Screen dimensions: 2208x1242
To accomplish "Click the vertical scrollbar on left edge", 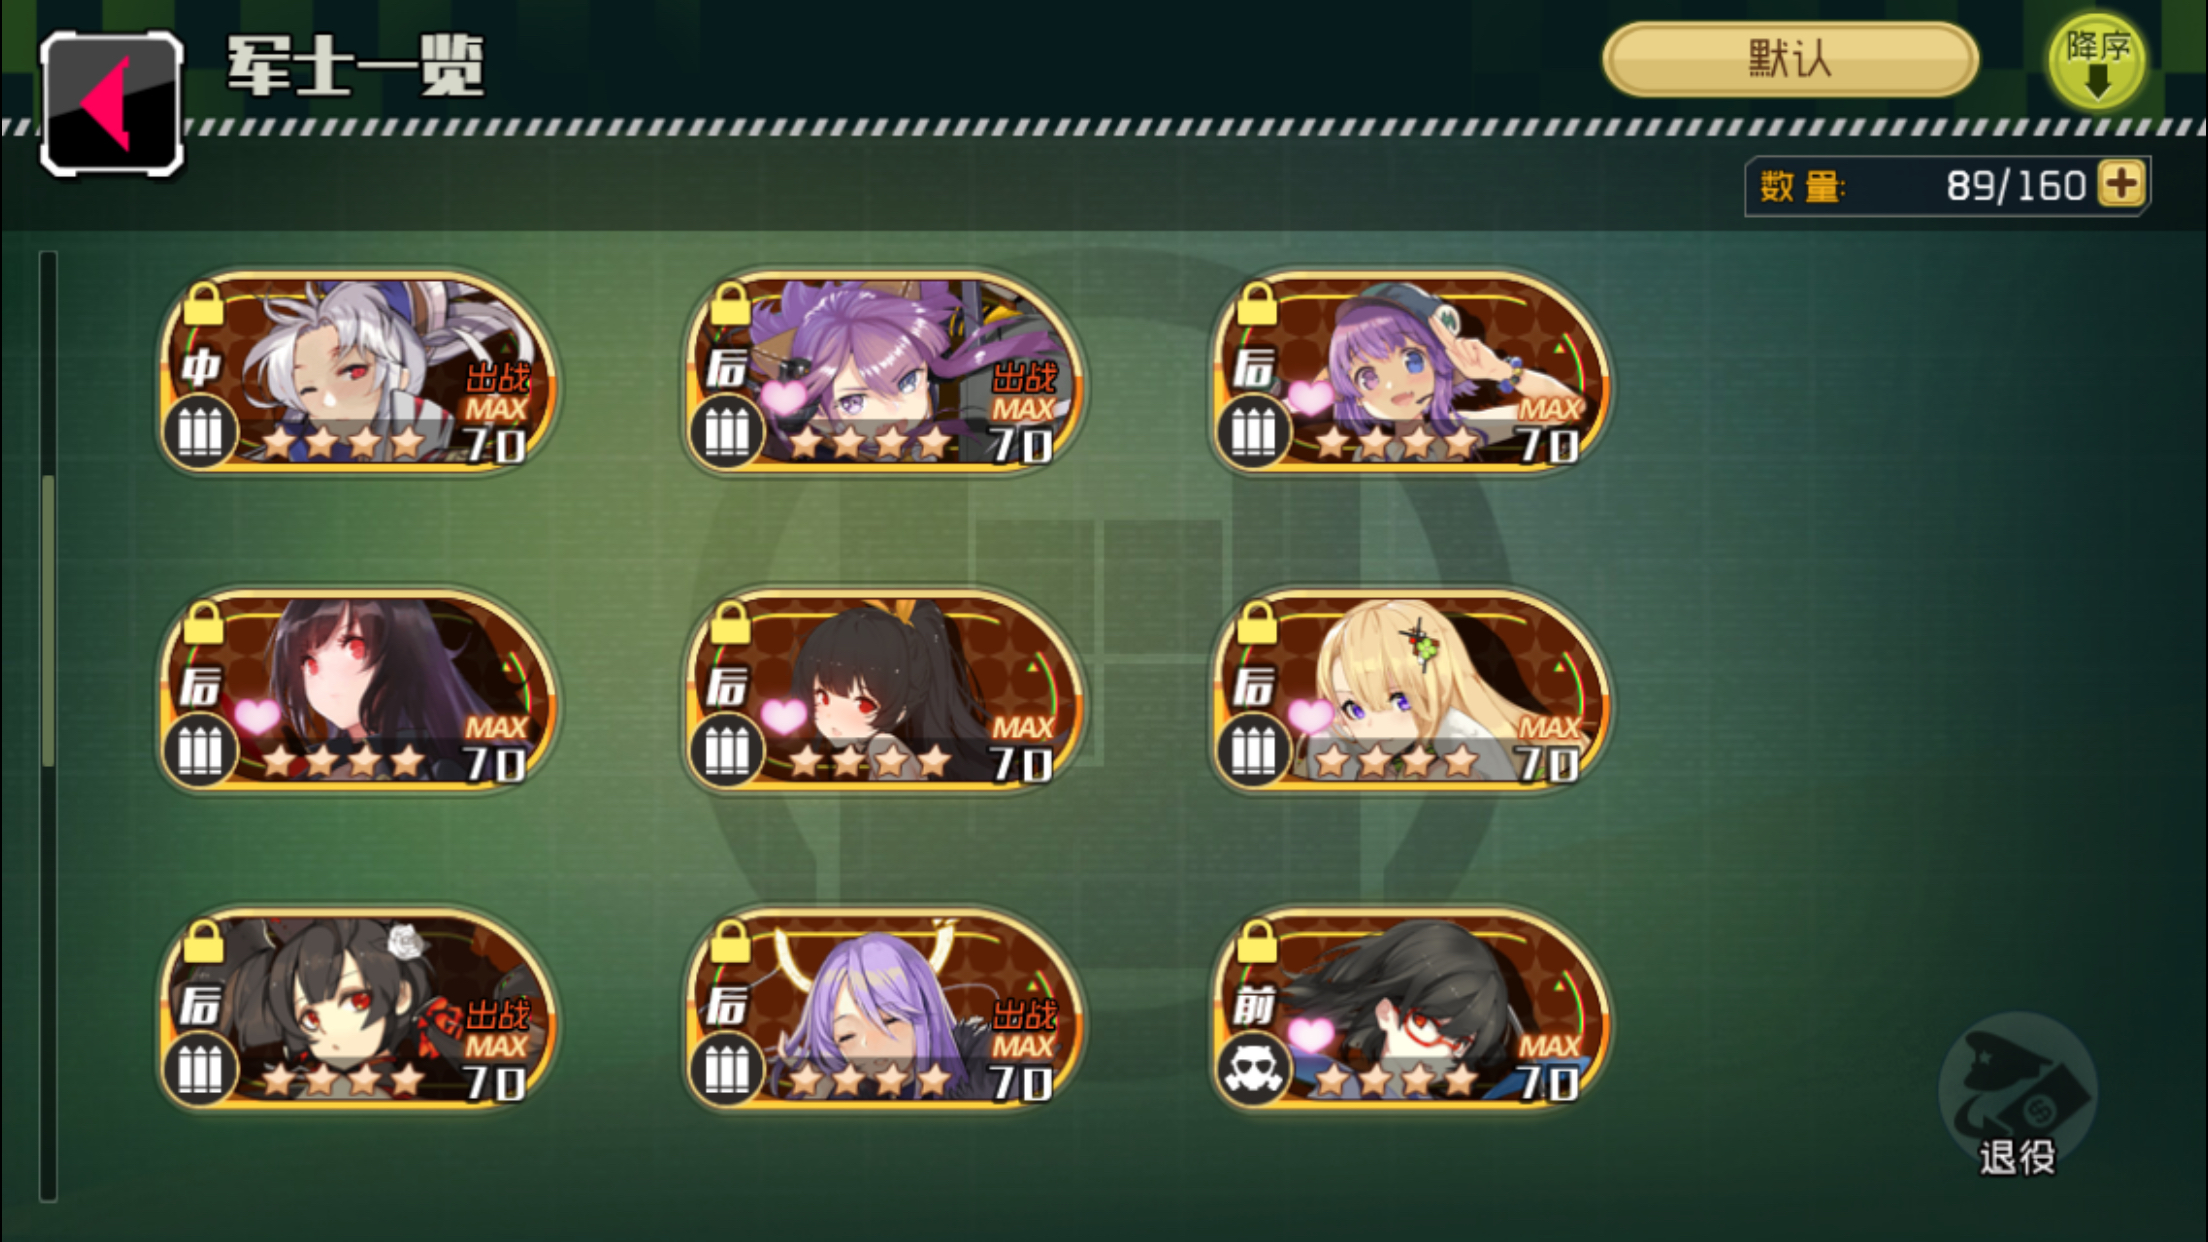I will [x=48, y=726].
